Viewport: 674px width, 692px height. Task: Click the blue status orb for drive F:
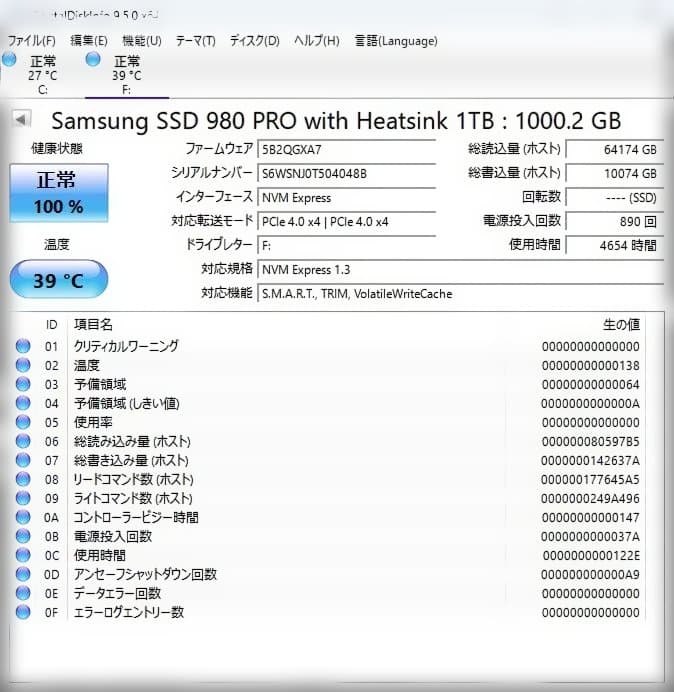point(93,59)
